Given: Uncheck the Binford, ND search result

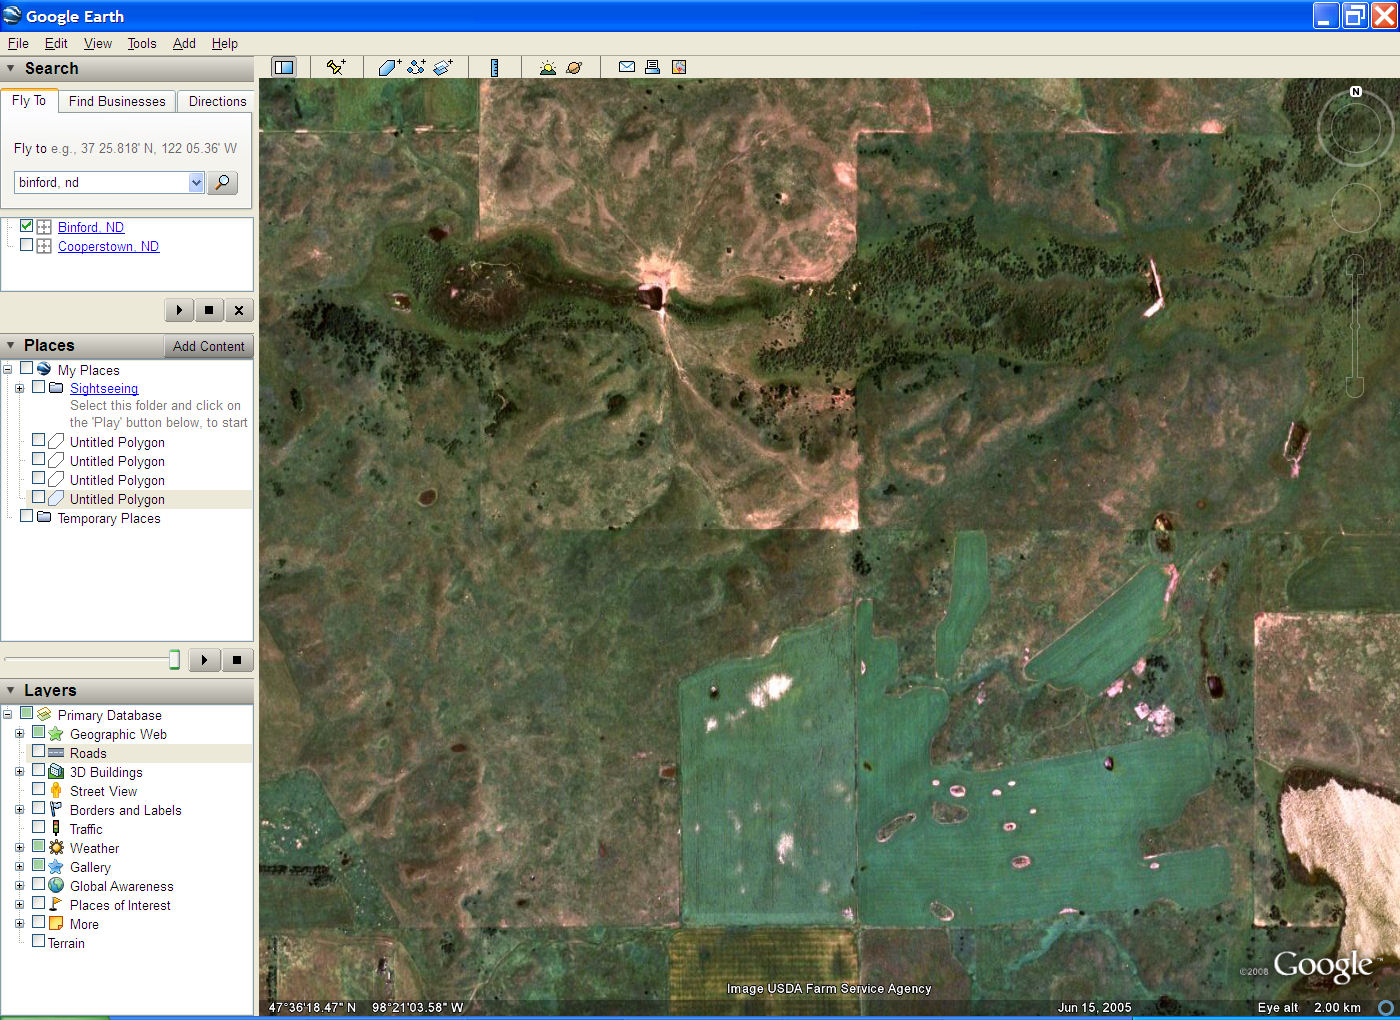Looking at the screenshot, I should tap(27, 226).
